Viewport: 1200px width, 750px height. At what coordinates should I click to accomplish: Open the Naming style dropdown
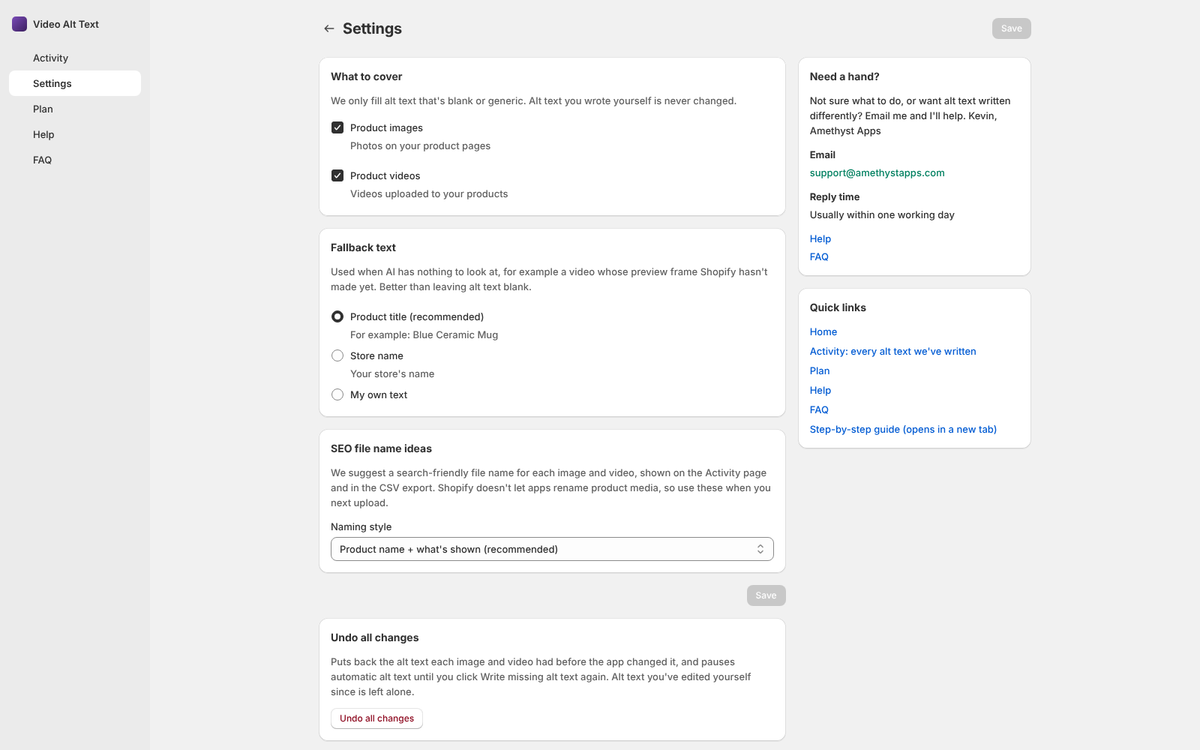[x=552, y=549]
